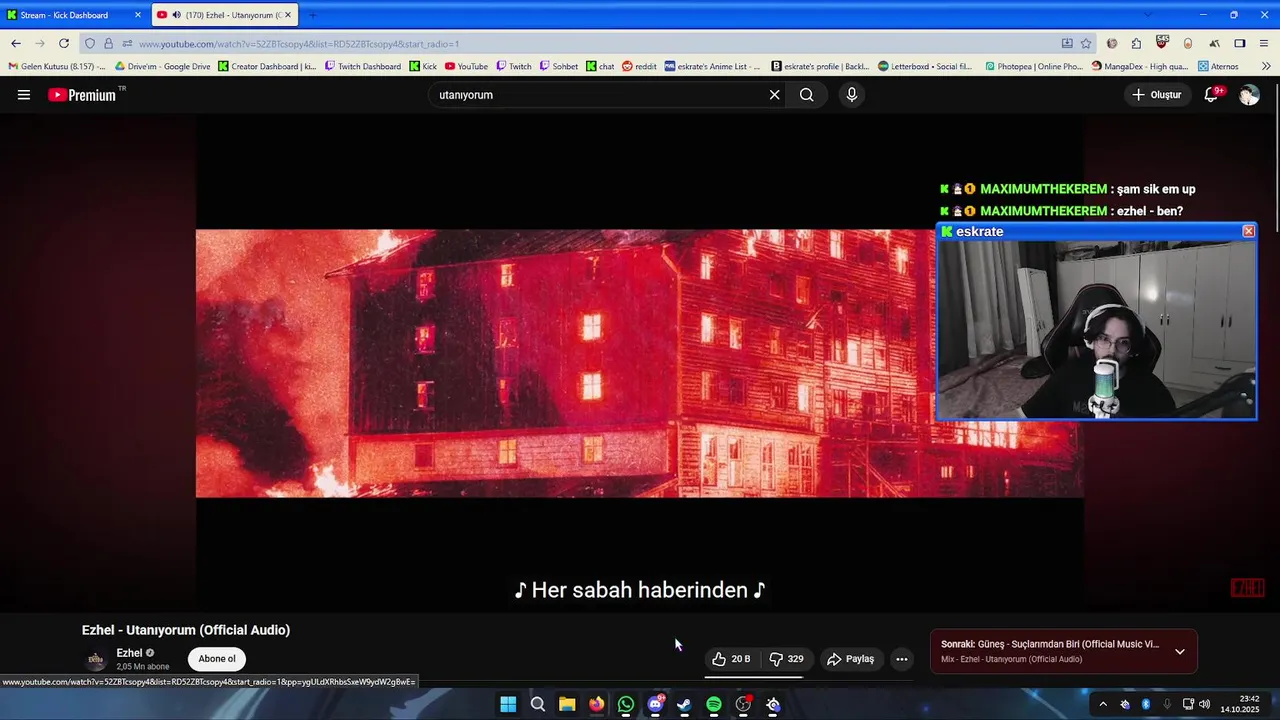This screenshot has height=720, width=1280.
Task: Open the Drive'ım Google Drive bookmark
Action: (x=162, y=67)
